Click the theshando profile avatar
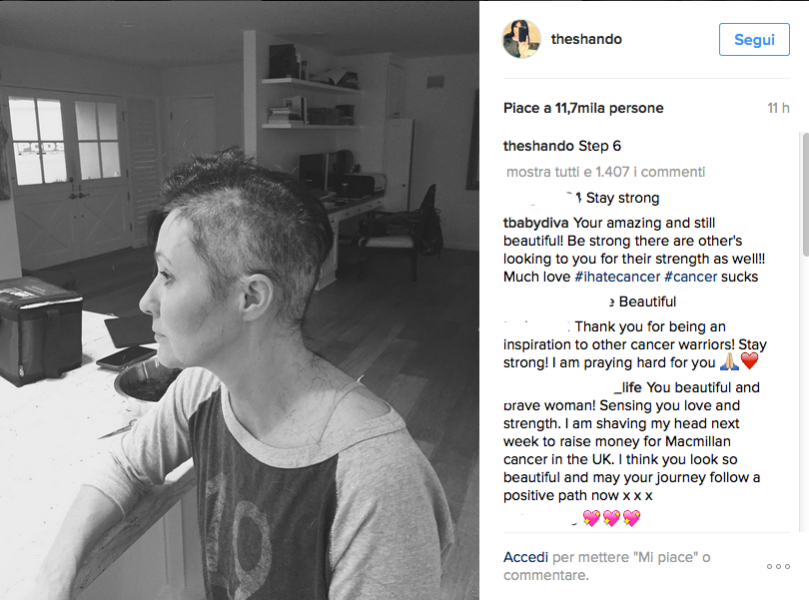The width and height of the screenshot is (809, 600). point(521,39)
